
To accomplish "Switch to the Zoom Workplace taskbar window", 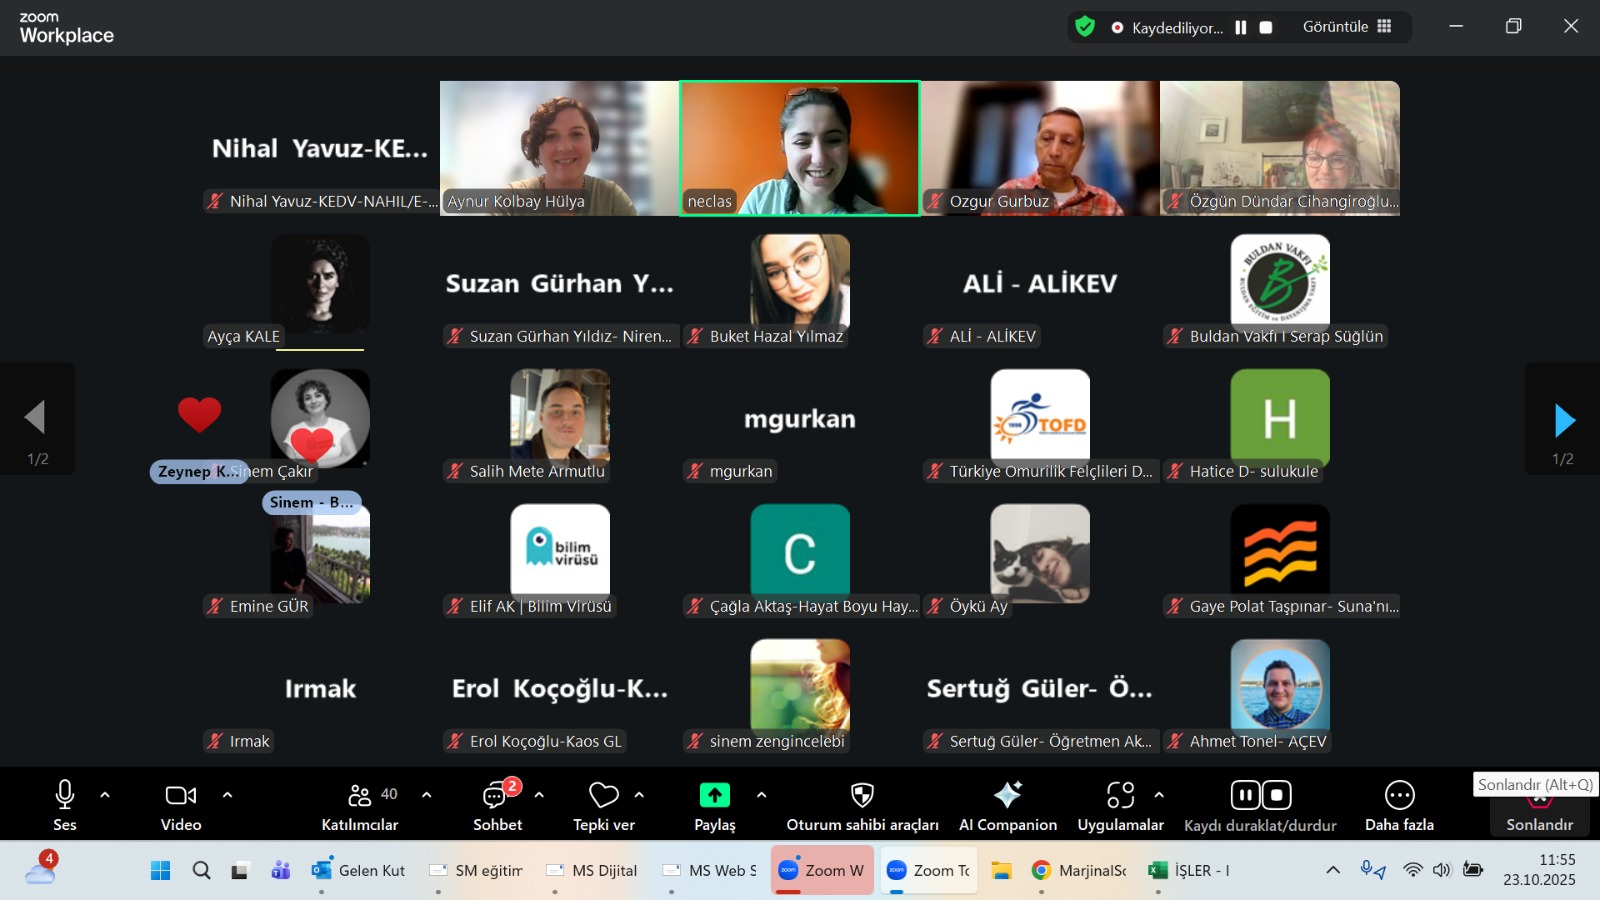I will click(822, 870).
